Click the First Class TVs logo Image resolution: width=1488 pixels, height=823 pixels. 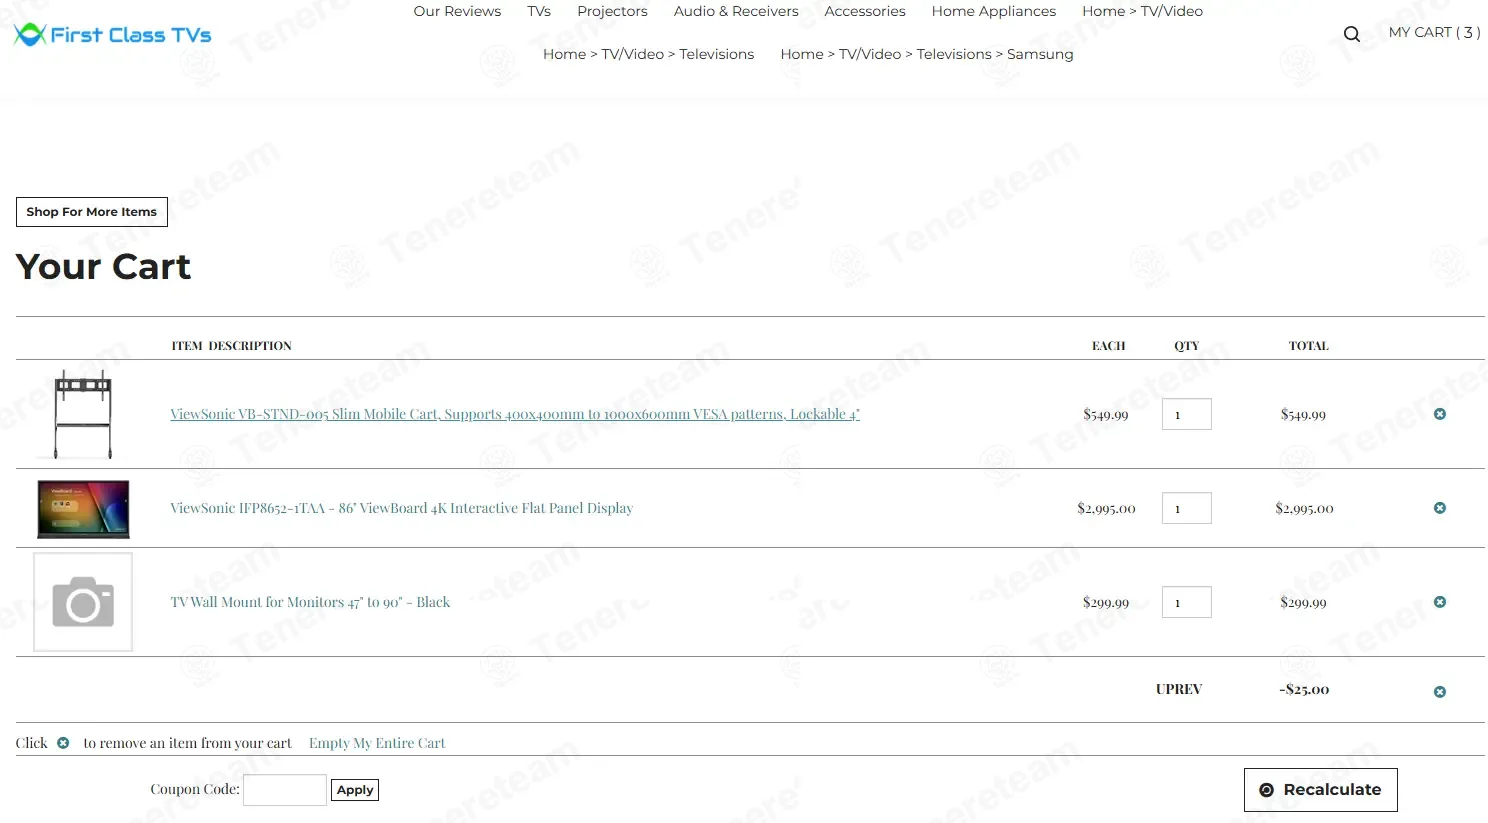[113, 35]
